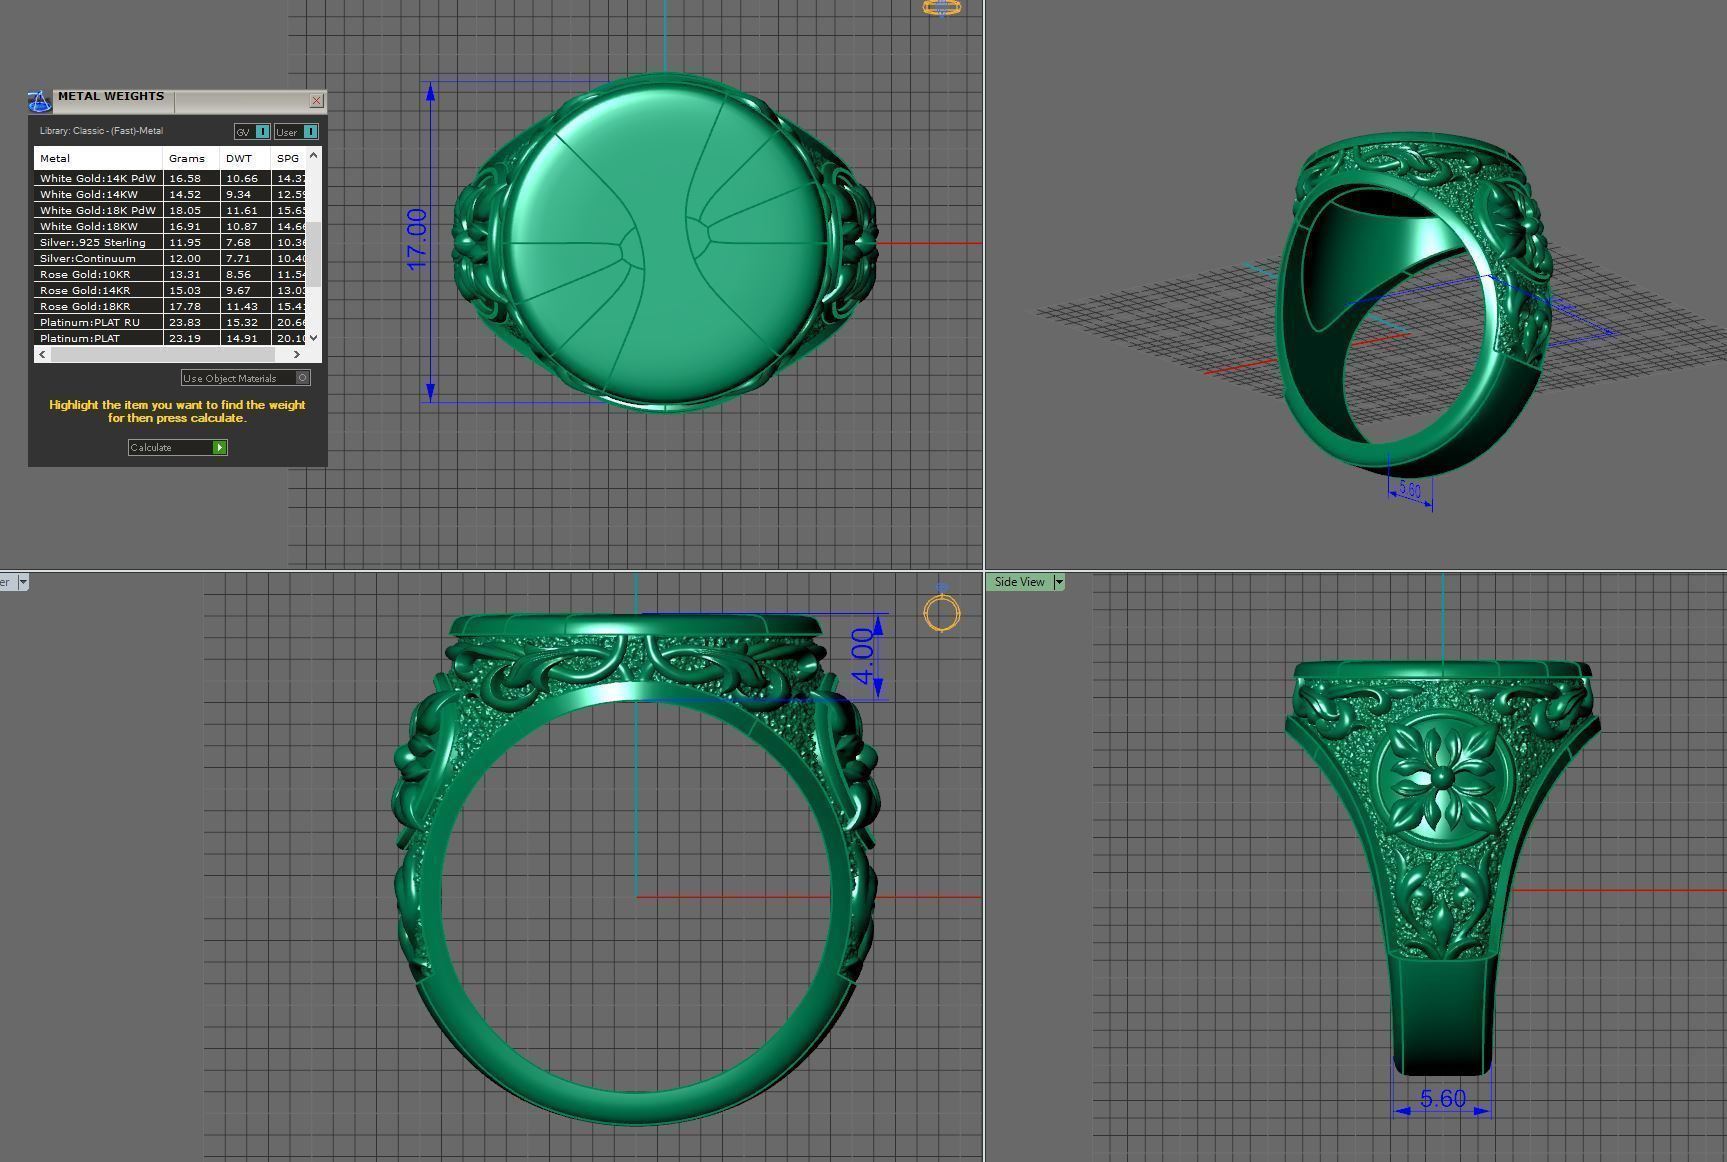This screenshot has width=1727, height=1162.
Task: Click the Metal column header
Action: pyautogui.click(x=98, y=158)
